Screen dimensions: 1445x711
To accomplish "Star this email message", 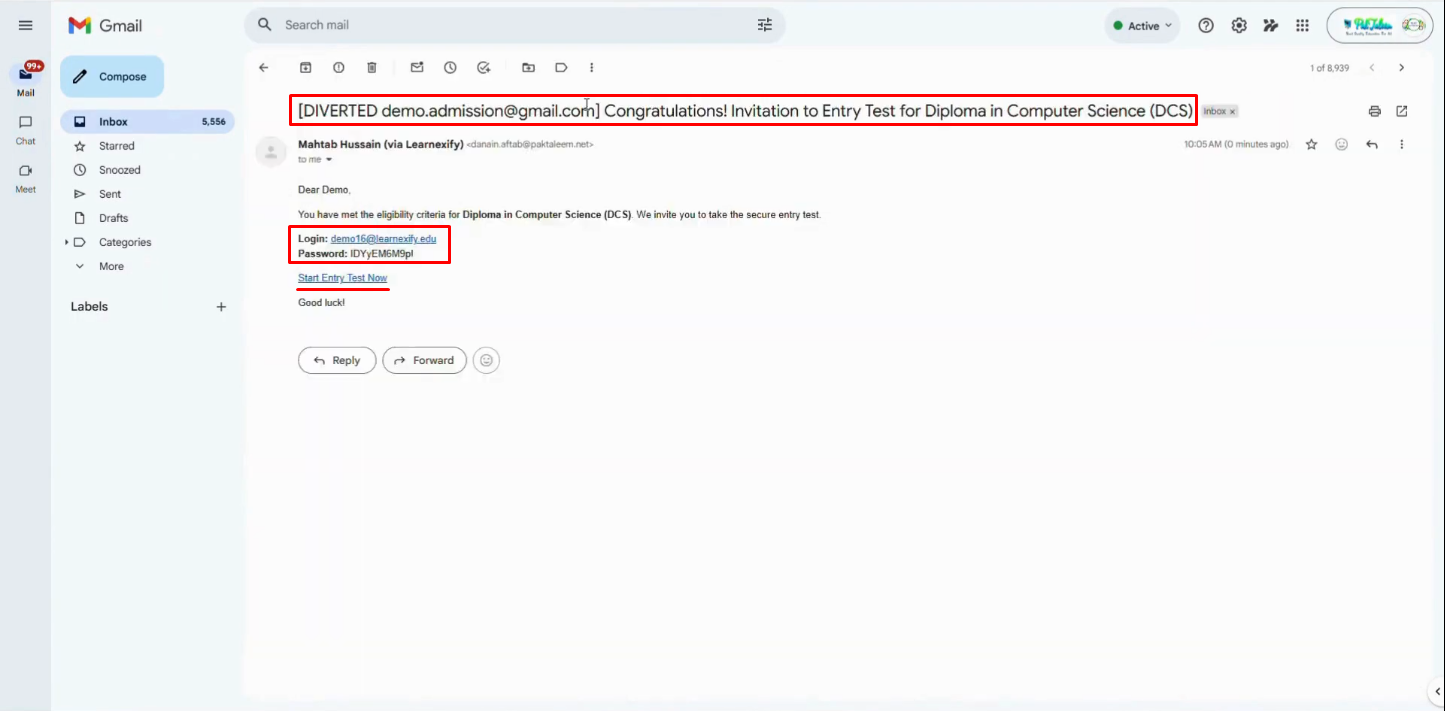I will point(1312,144).
